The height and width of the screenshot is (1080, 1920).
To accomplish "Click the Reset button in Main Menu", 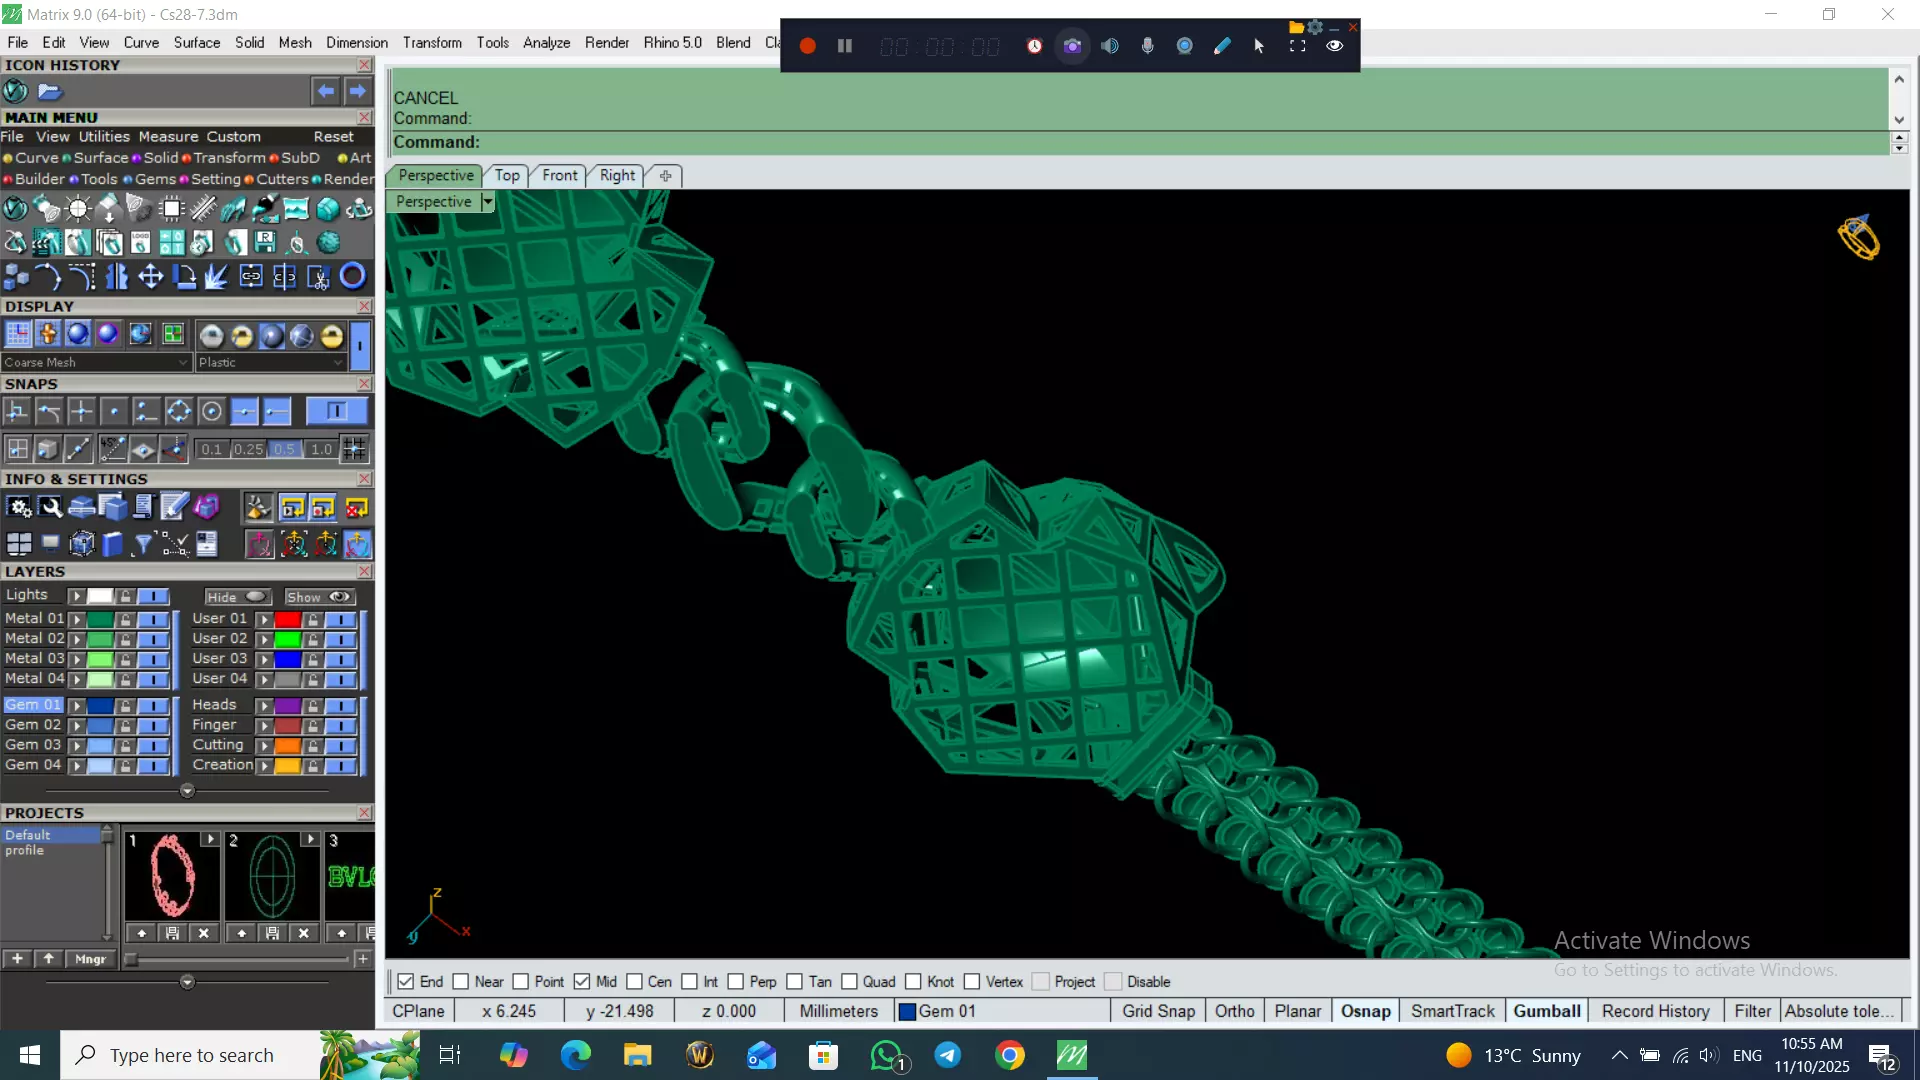I will (x=333, y=137).
